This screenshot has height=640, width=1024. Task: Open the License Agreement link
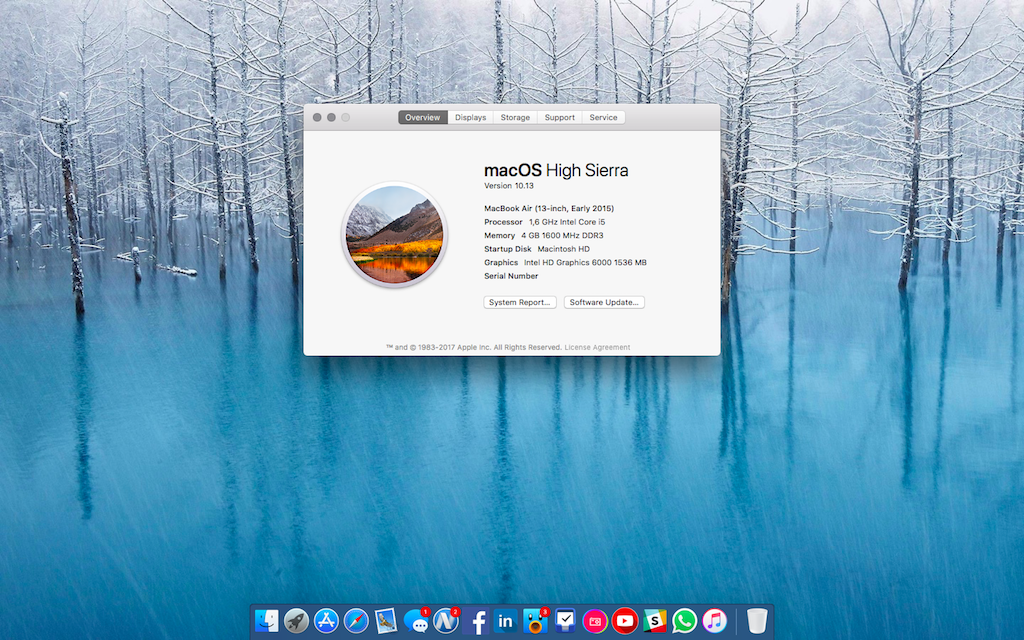597,347
